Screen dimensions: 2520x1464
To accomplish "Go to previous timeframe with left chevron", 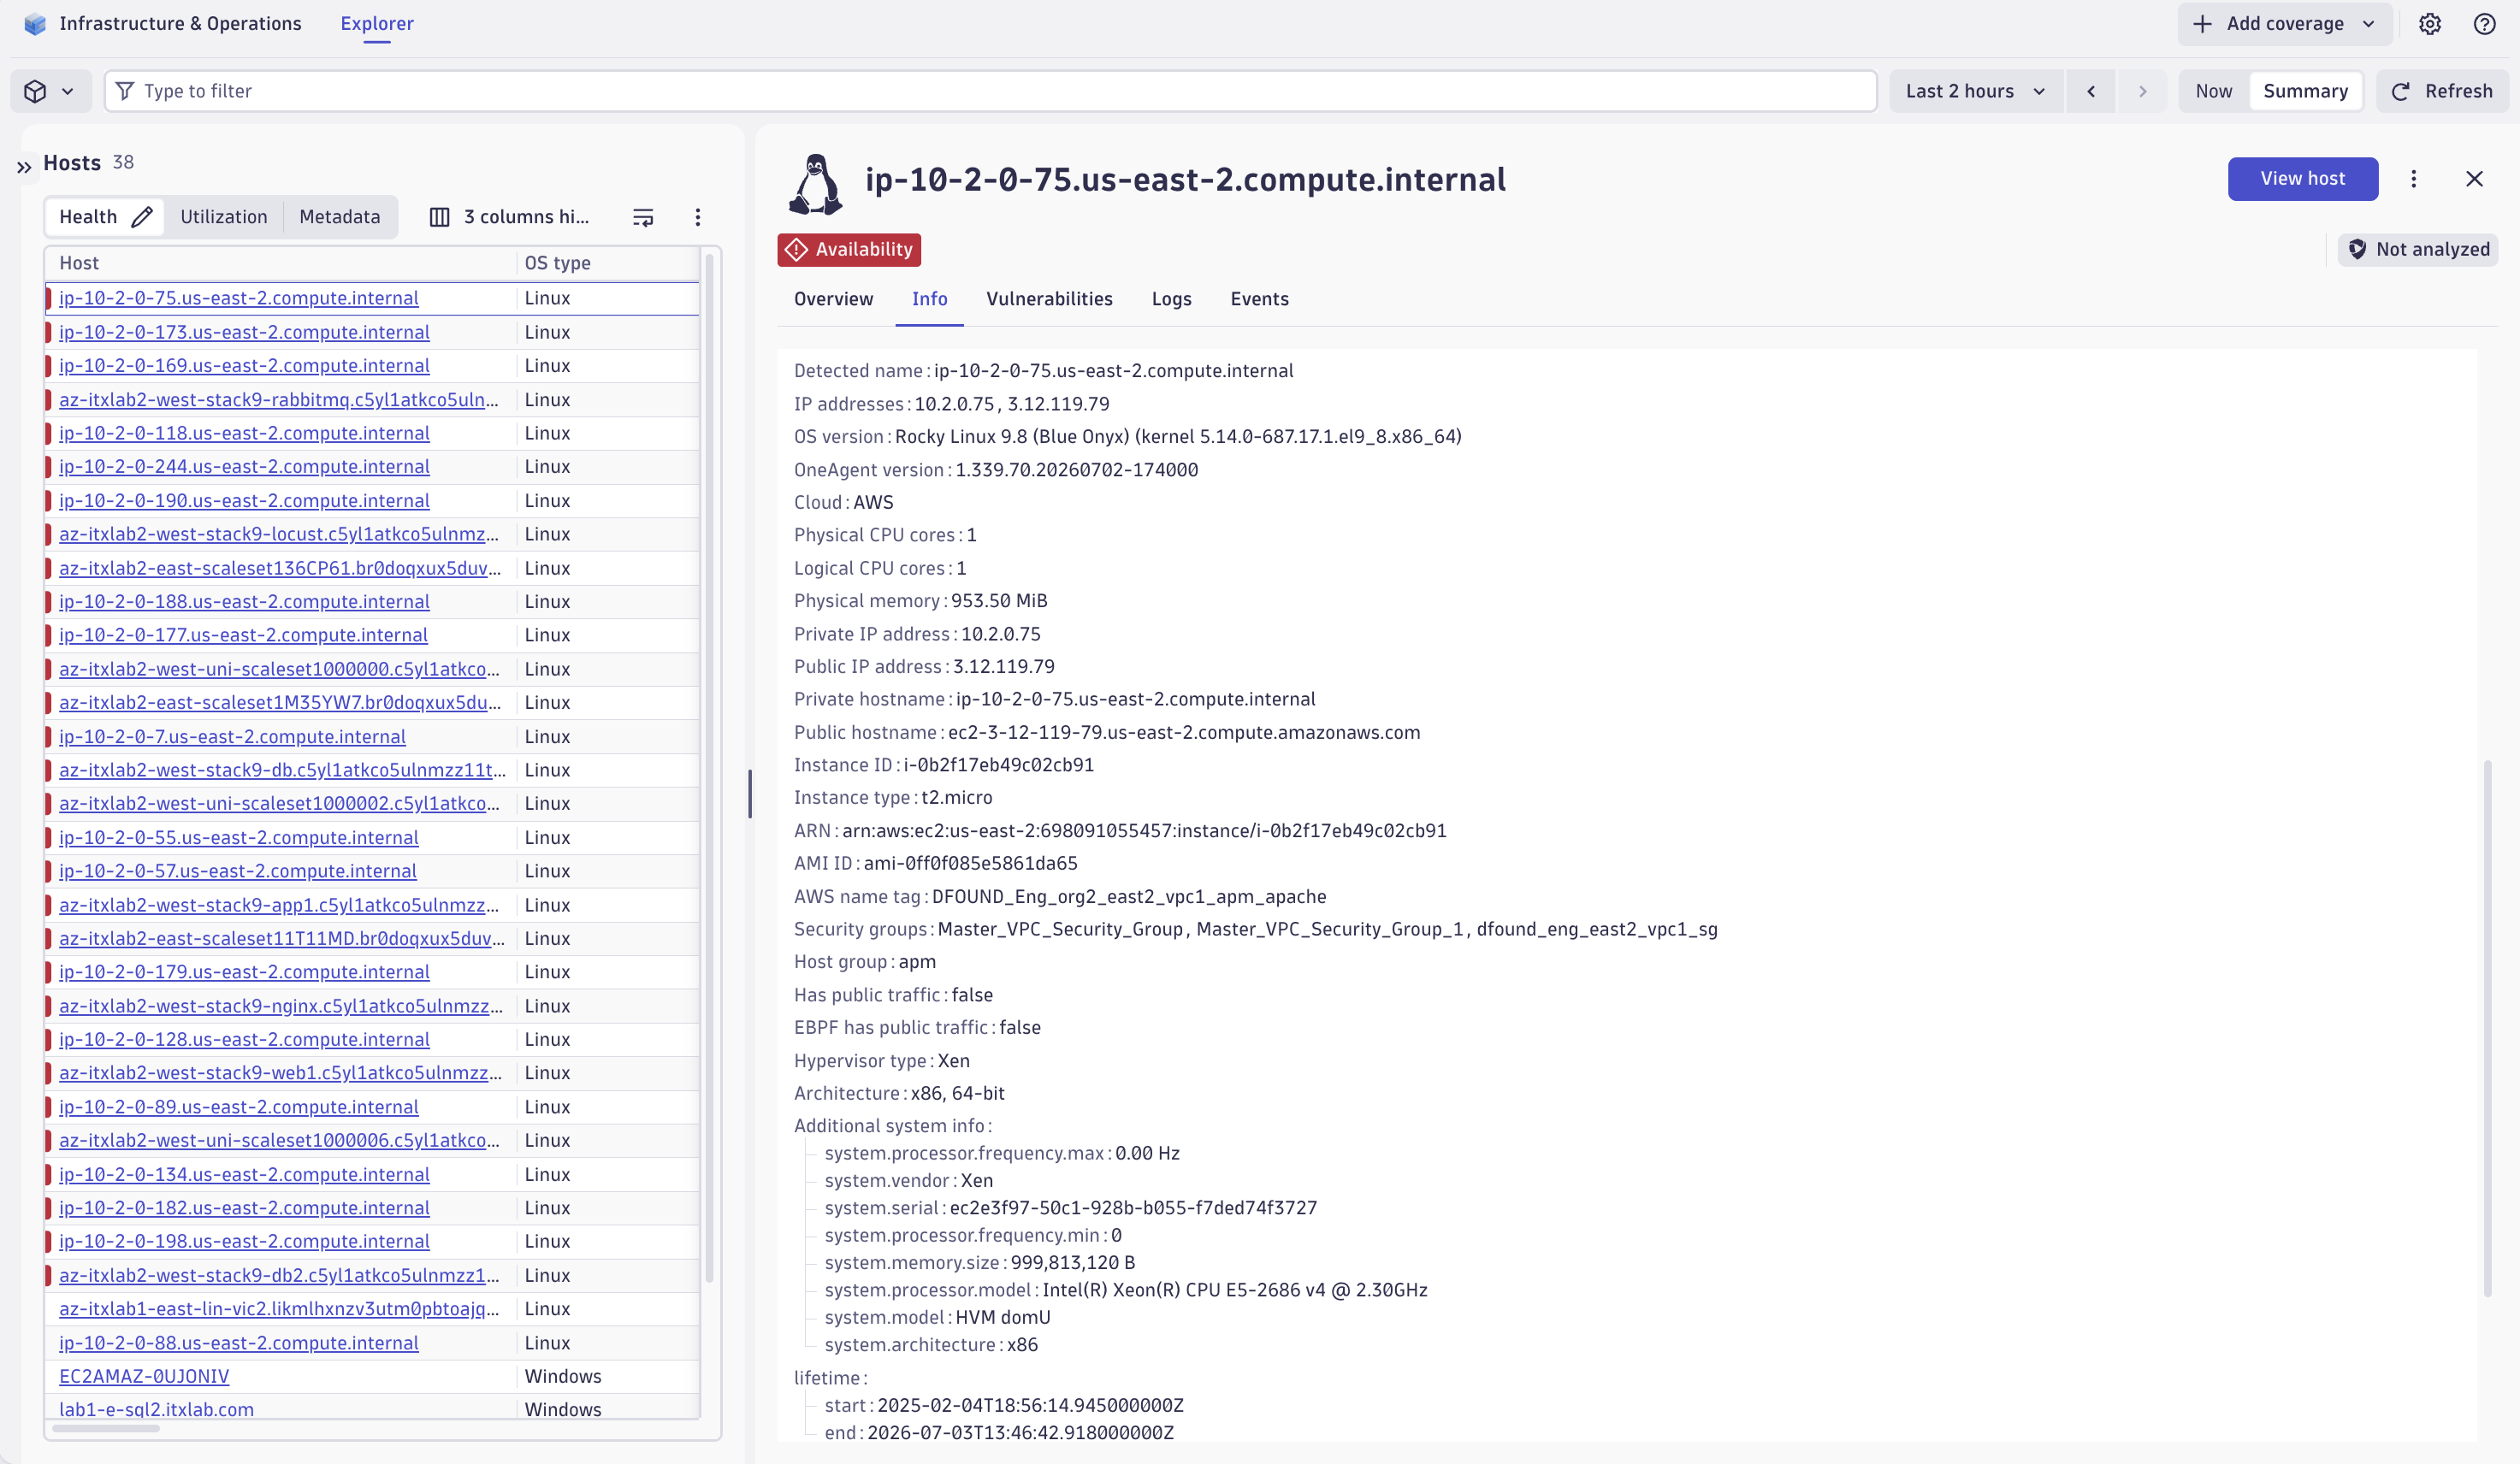I will pyautogui.click(x=2091, y=91).
